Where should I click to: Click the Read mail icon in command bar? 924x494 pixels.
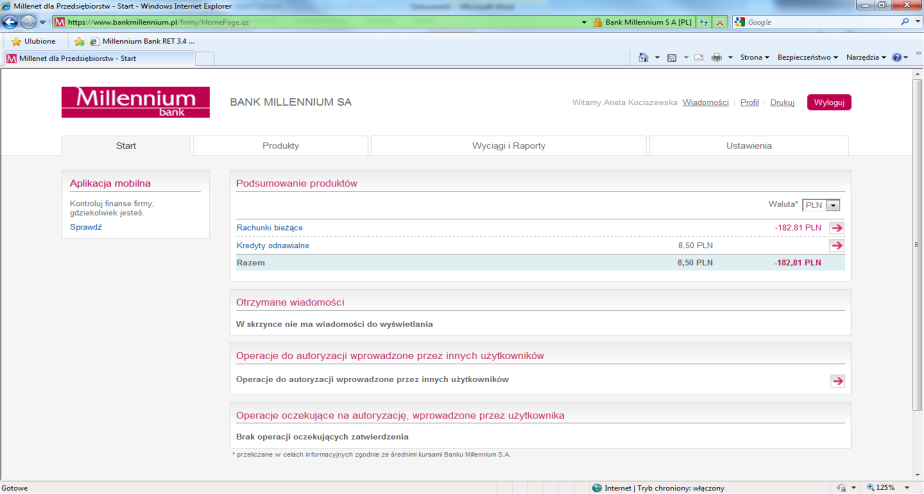[x=698, y=57]
